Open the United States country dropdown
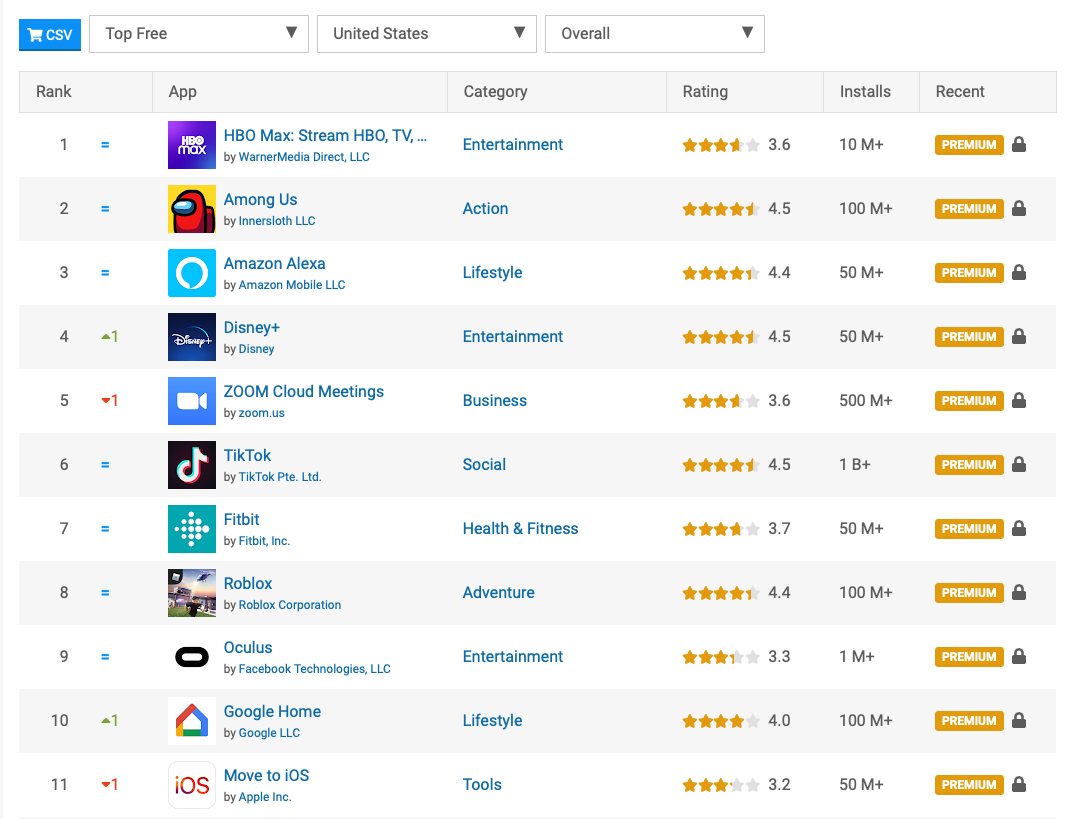The width and height of the screenshot is (1072, 819). pyautogui.click(x=427, y=33)
